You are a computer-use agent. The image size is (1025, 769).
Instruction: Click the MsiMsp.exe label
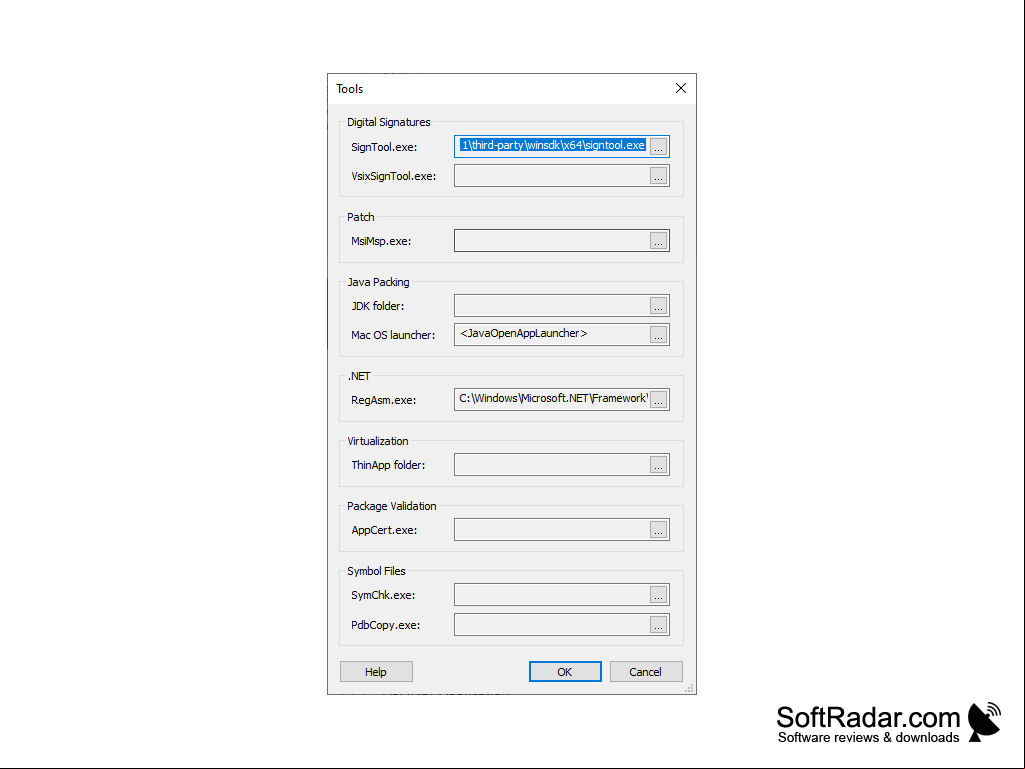[381, 241]
